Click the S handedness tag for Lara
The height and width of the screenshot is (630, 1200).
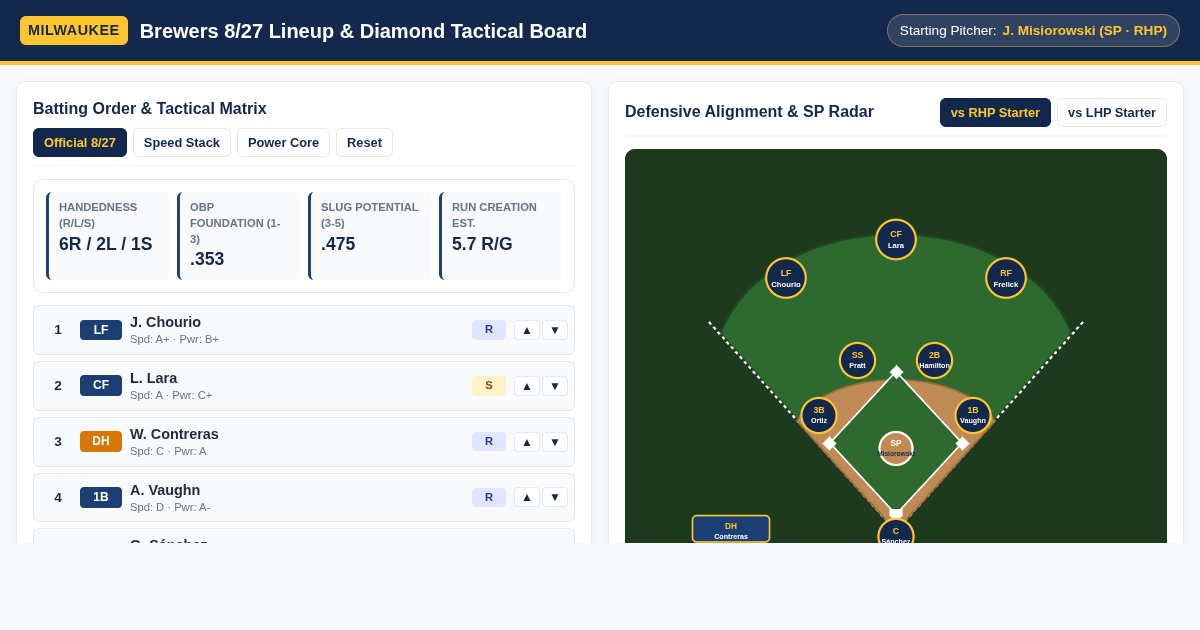point(489,386)
